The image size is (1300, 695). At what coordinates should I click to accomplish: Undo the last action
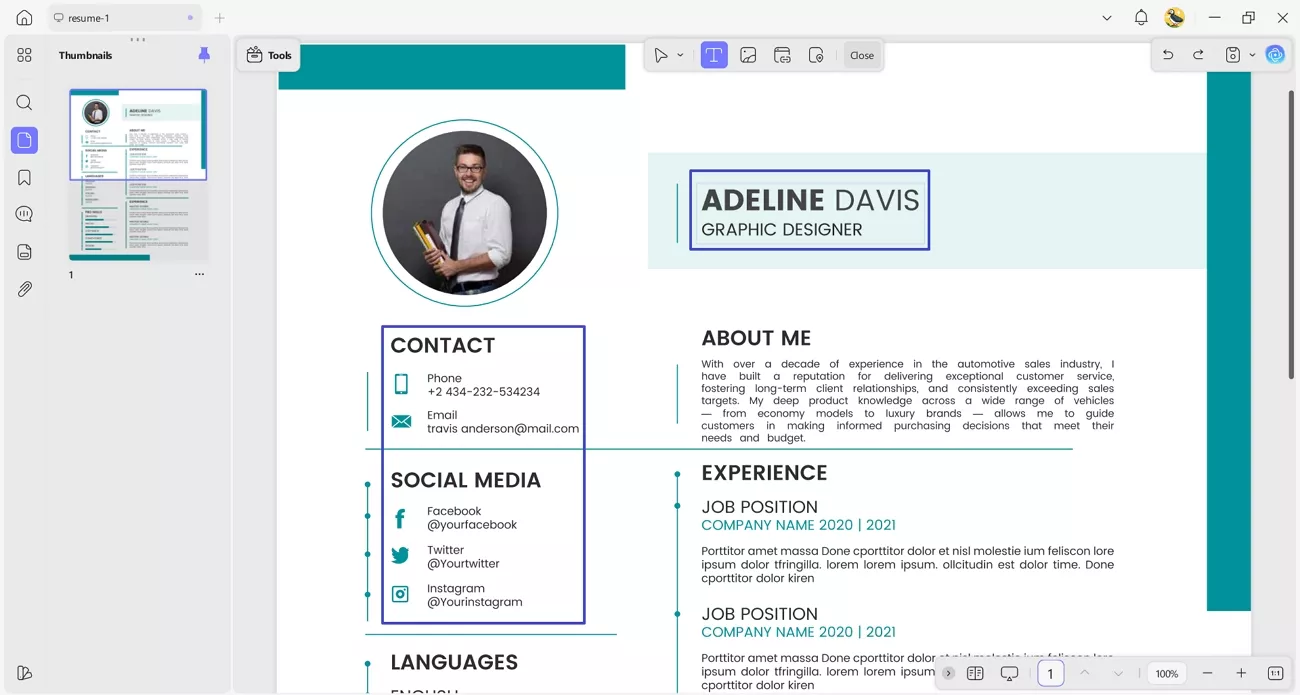coord(1168,55)
